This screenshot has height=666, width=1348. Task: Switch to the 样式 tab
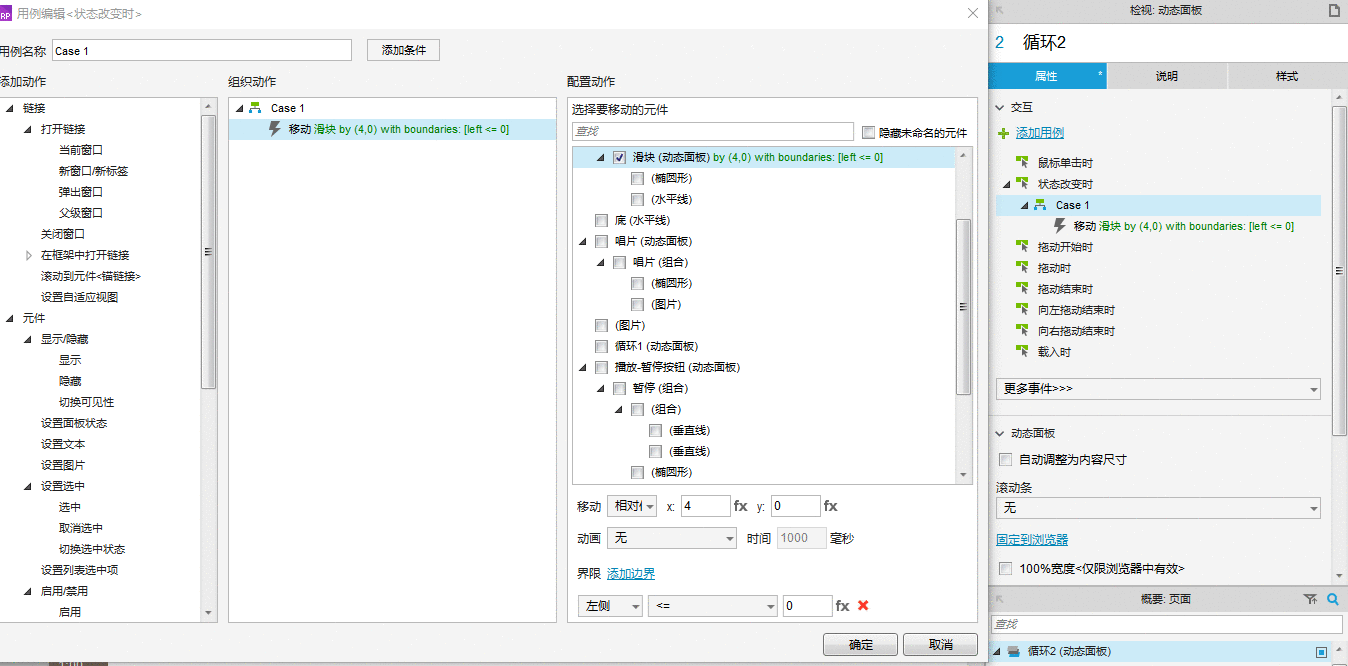point(1287,76)
